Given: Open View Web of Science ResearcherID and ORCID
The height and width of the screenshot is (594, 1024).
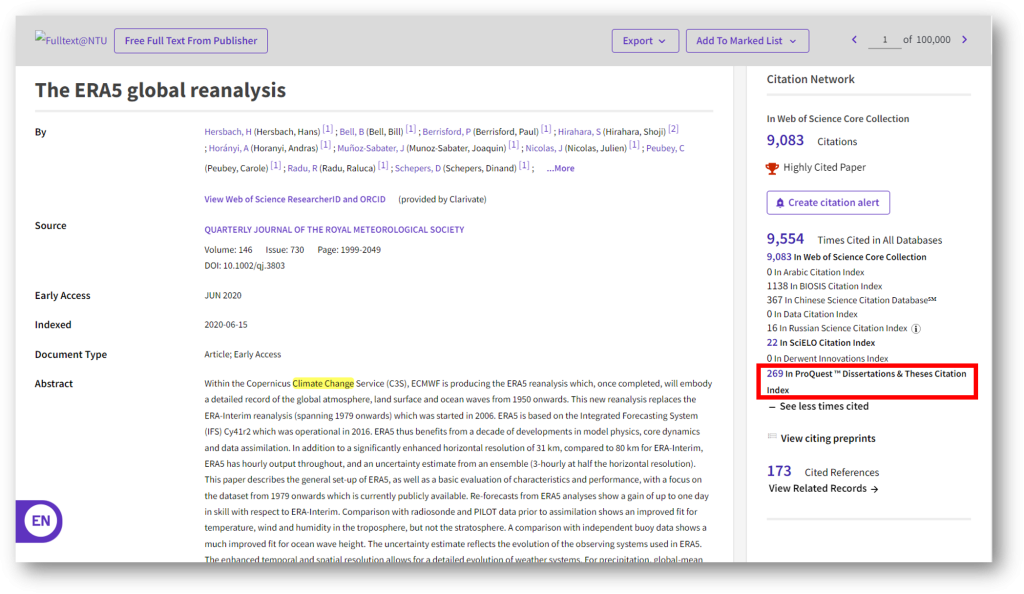Looking at the screenshot, I should point(295,199).
